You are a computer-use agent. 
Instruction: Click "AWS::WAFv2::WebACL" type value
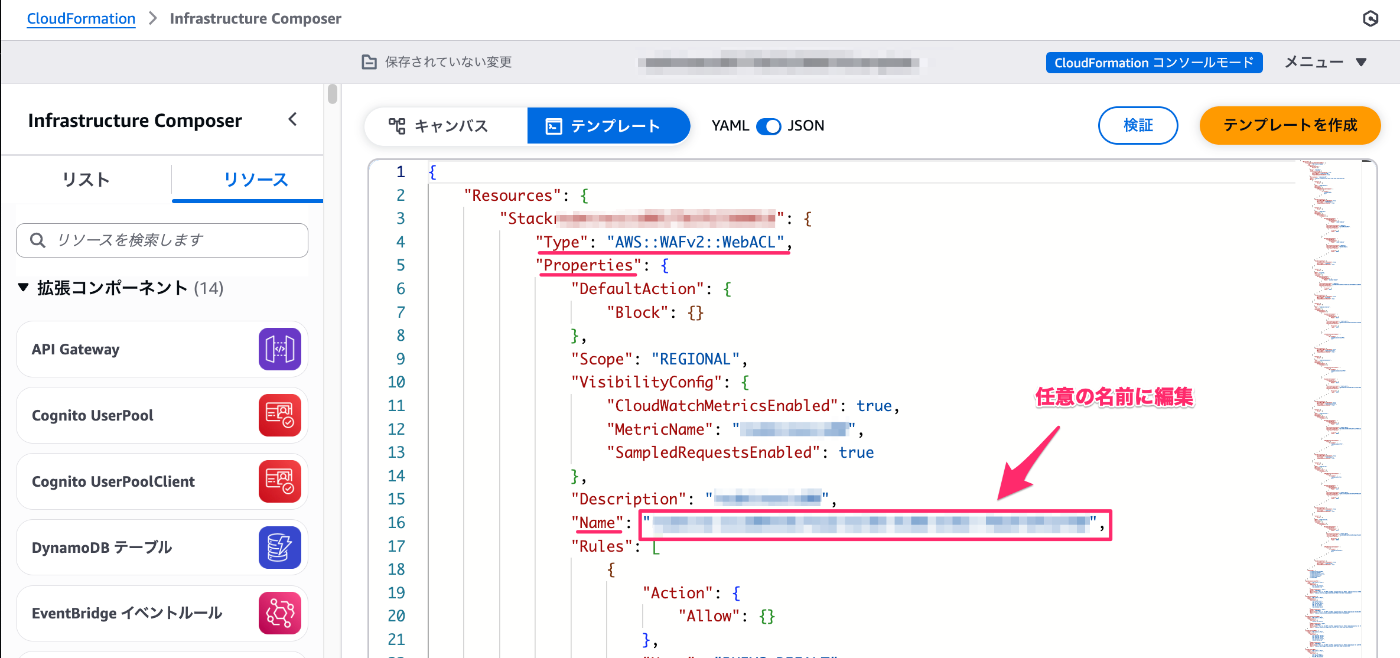pyautogui.click(x=696, y=242)
